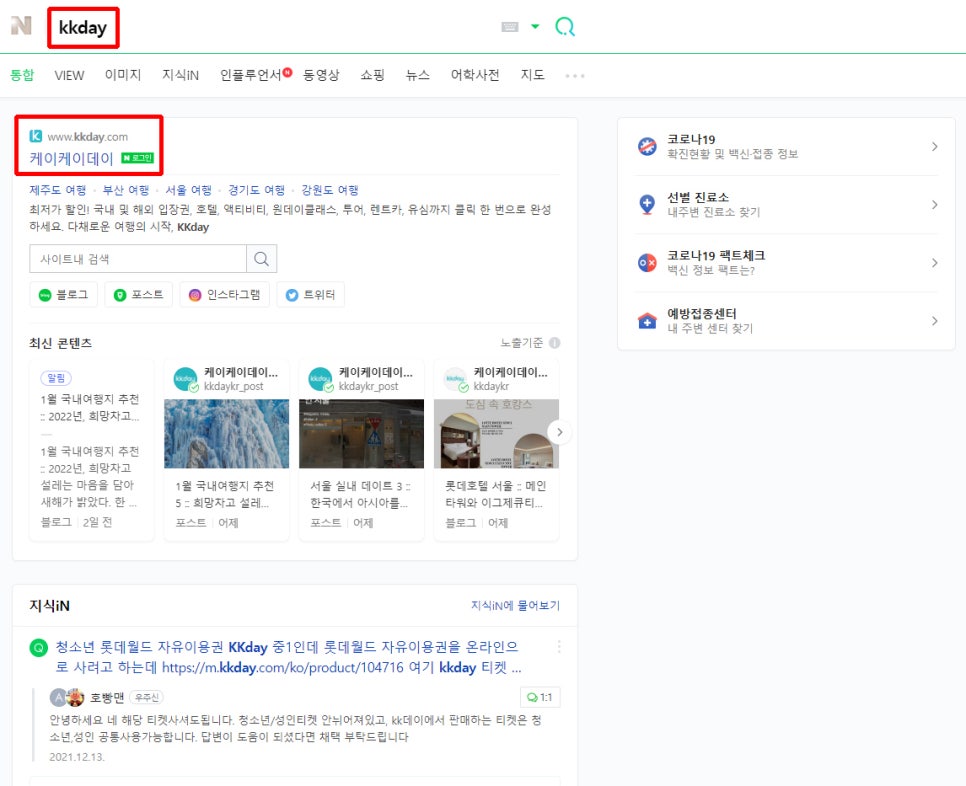966x786 pixels.
Task: Open the 코로나19 팩트체크 item
Action: coord(786,263)
